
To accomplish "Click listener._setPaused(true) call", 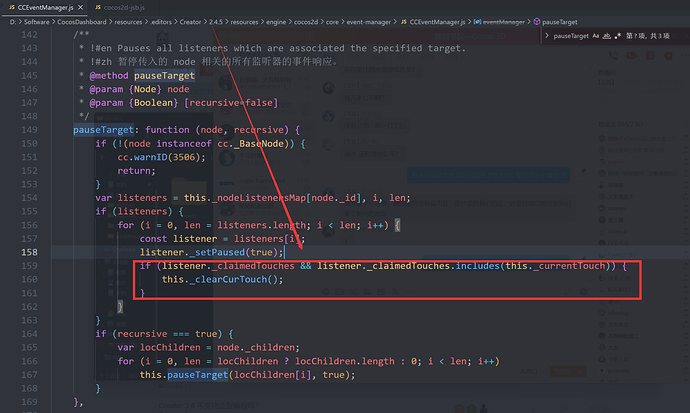I will [209, 252].
